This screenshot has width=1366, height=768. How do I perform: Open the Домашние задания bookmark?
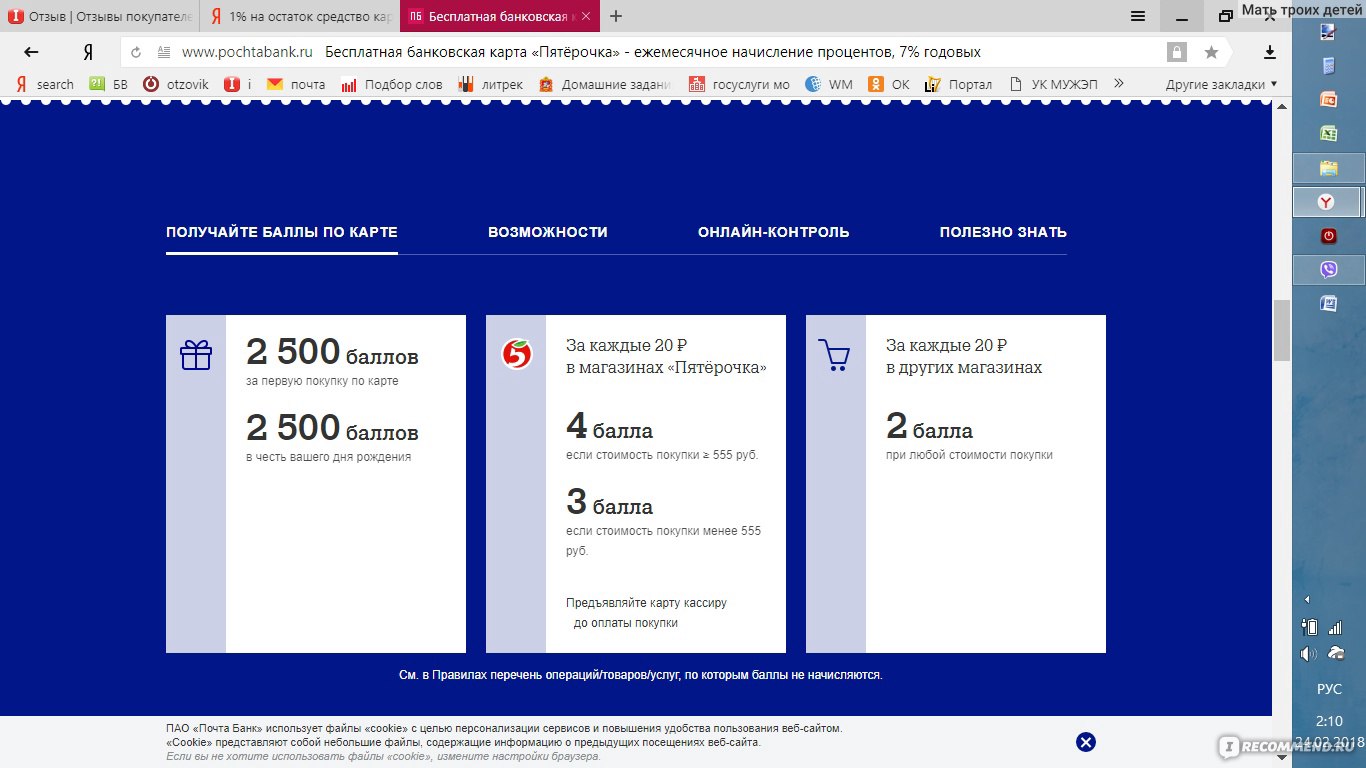(604, 84)
